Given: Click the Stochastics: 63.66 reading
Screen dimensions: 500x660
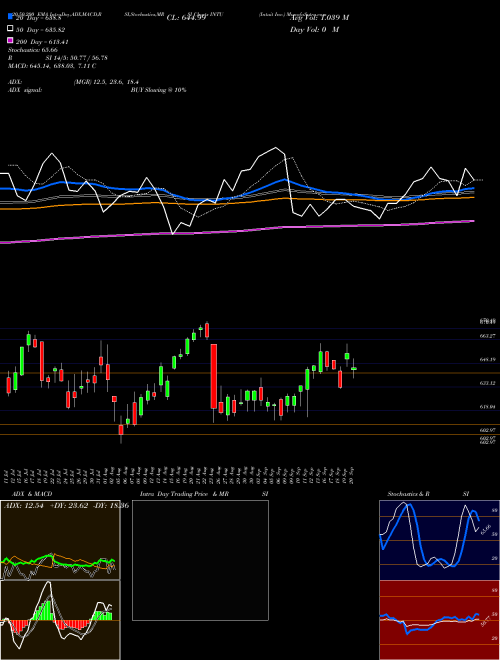Looking at the screenshot, I should (x=33, y=50).
